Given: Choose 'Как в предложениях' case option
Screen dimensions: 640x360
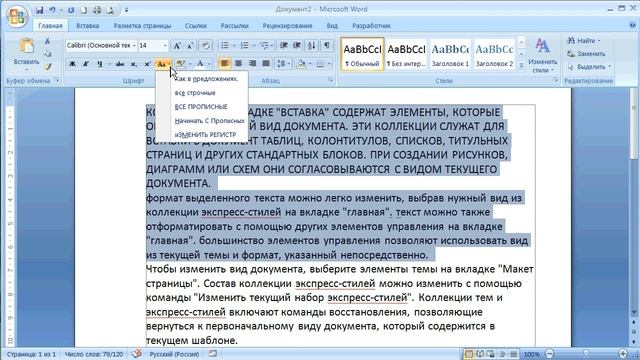Looking at the screenshot, I should point(206,79).
